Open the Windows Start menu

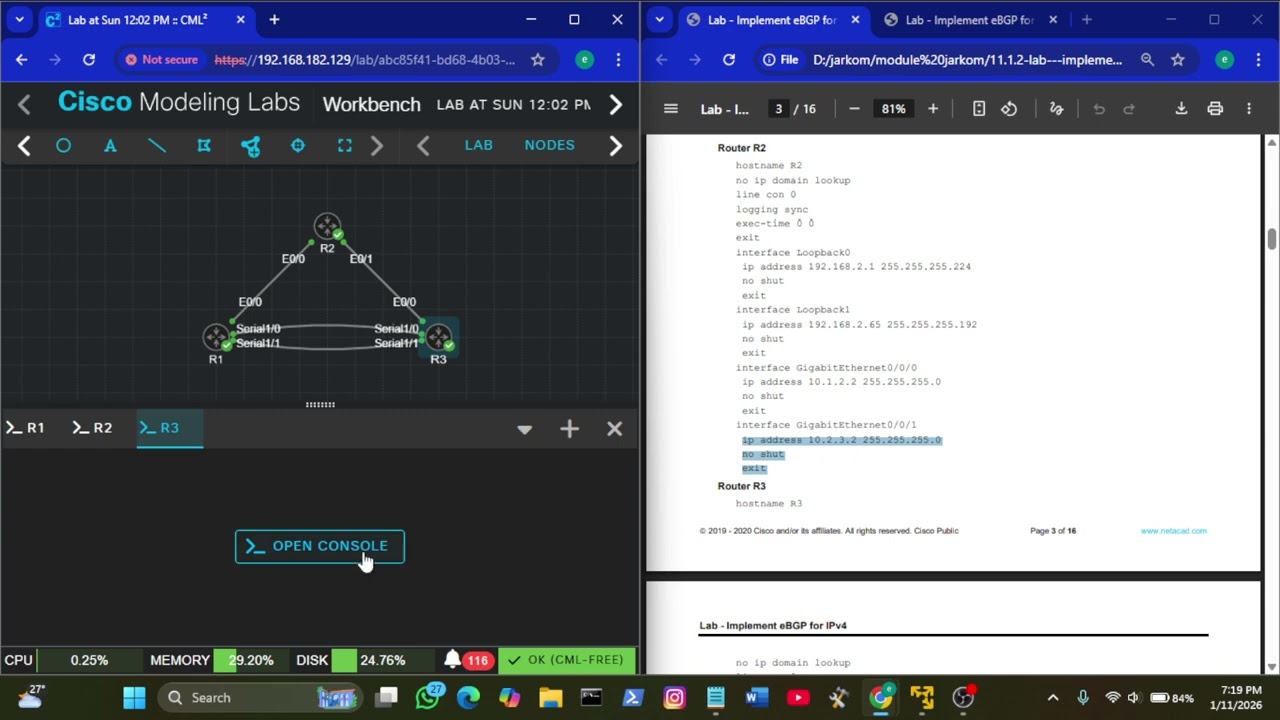click(134, 698)
